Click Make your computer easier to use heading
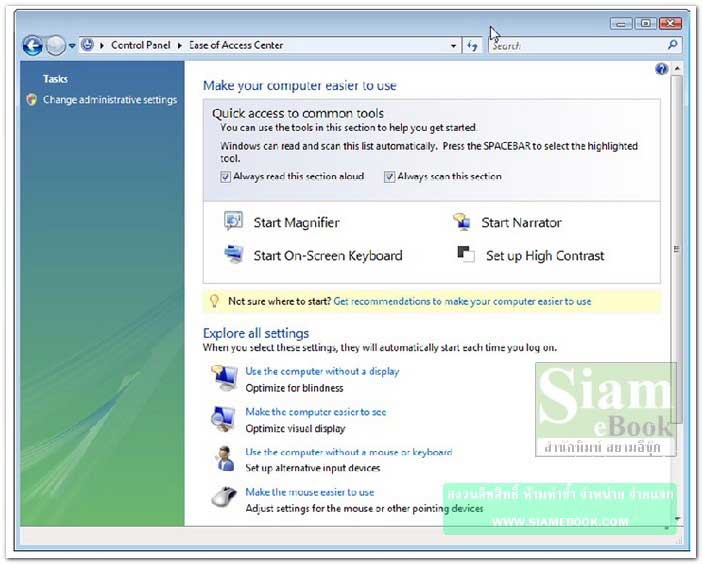 (x=300, y=85)
